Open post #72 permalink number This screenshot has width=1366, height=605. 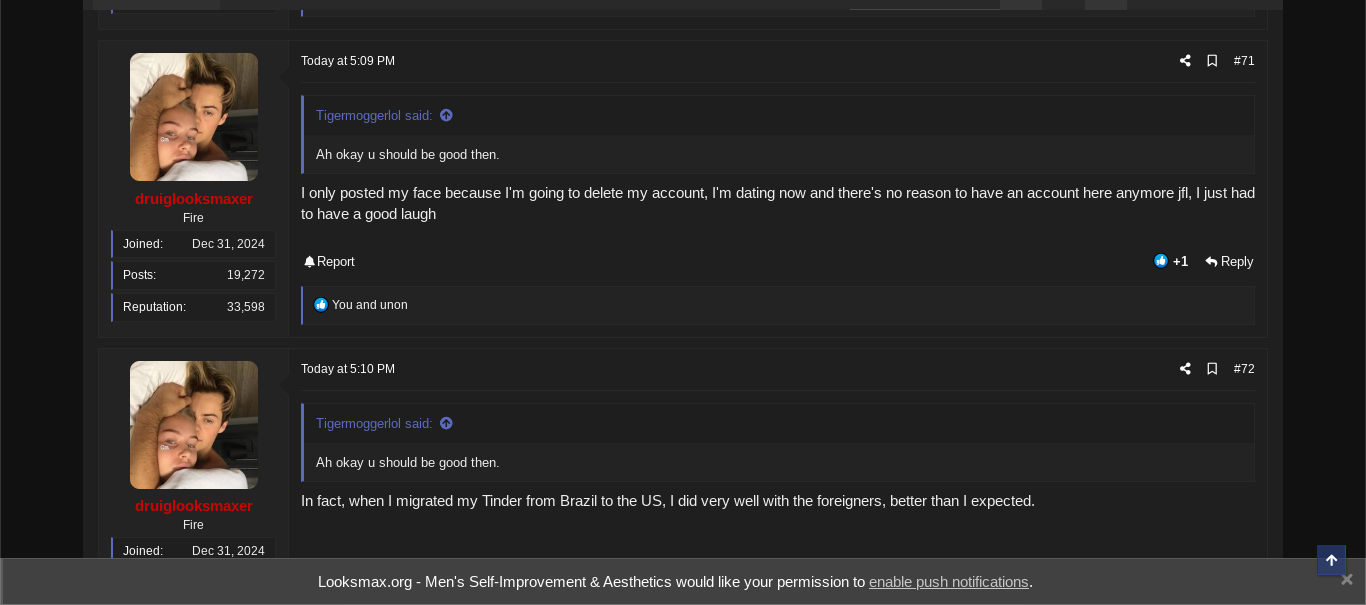[x=1244, y=369]
